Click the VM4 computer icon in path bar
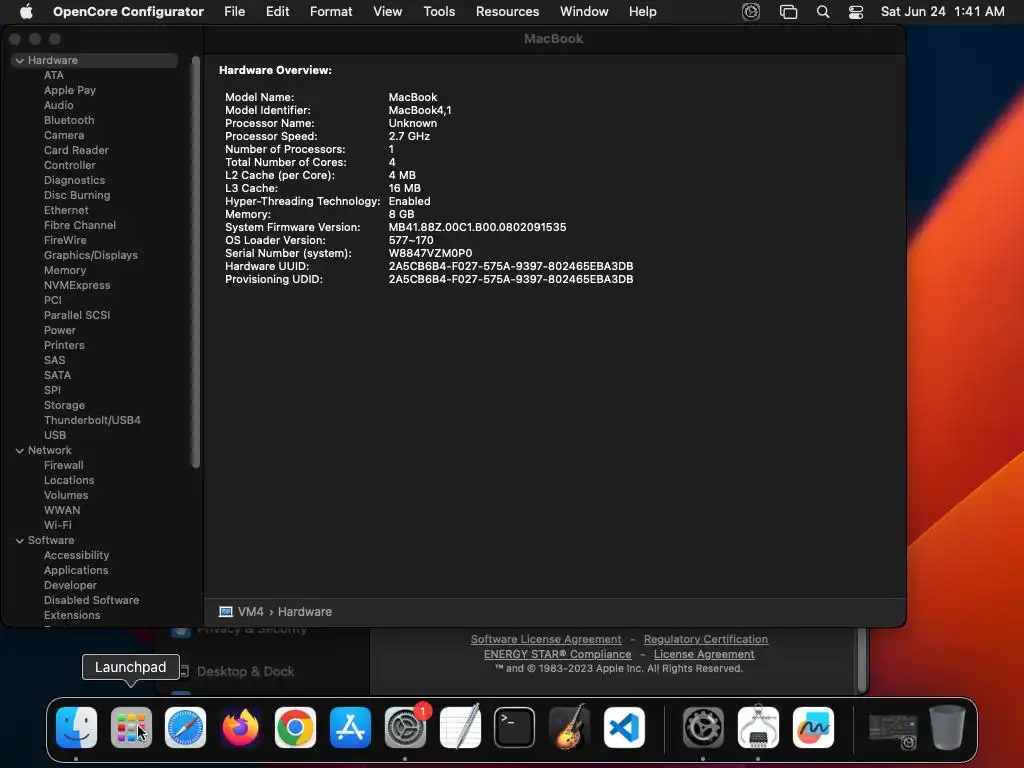1024x768 pixels. [x=225, y=612]
